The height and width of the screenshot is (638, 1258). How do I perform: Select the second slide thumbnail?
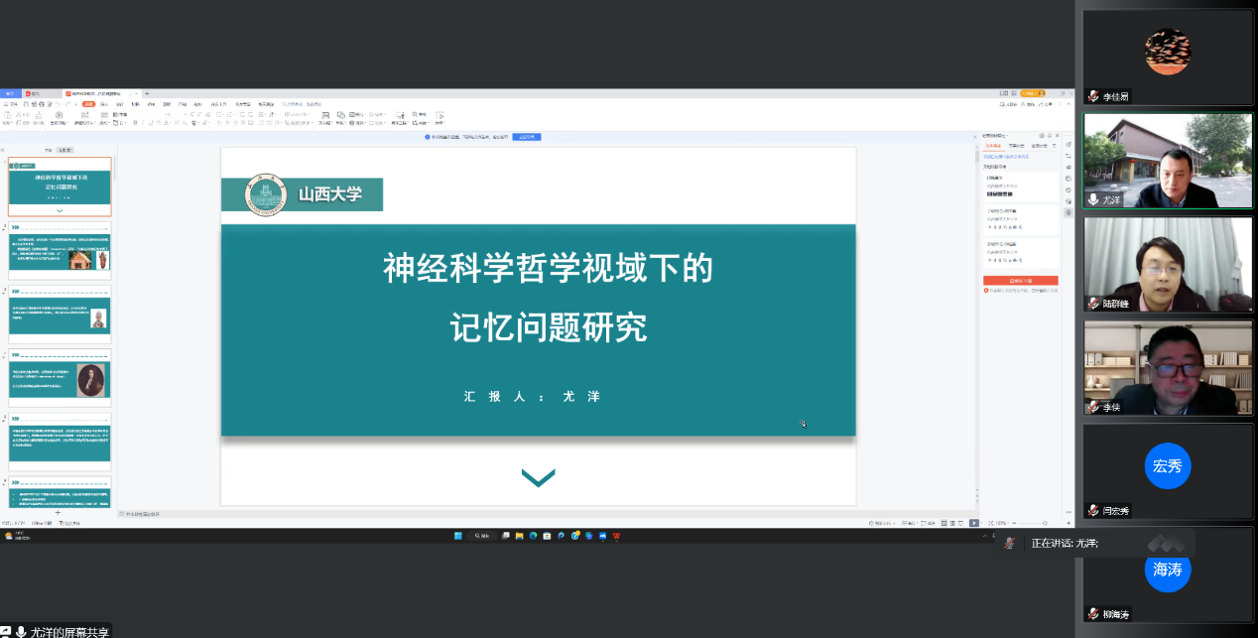click(x=60, y=250)
